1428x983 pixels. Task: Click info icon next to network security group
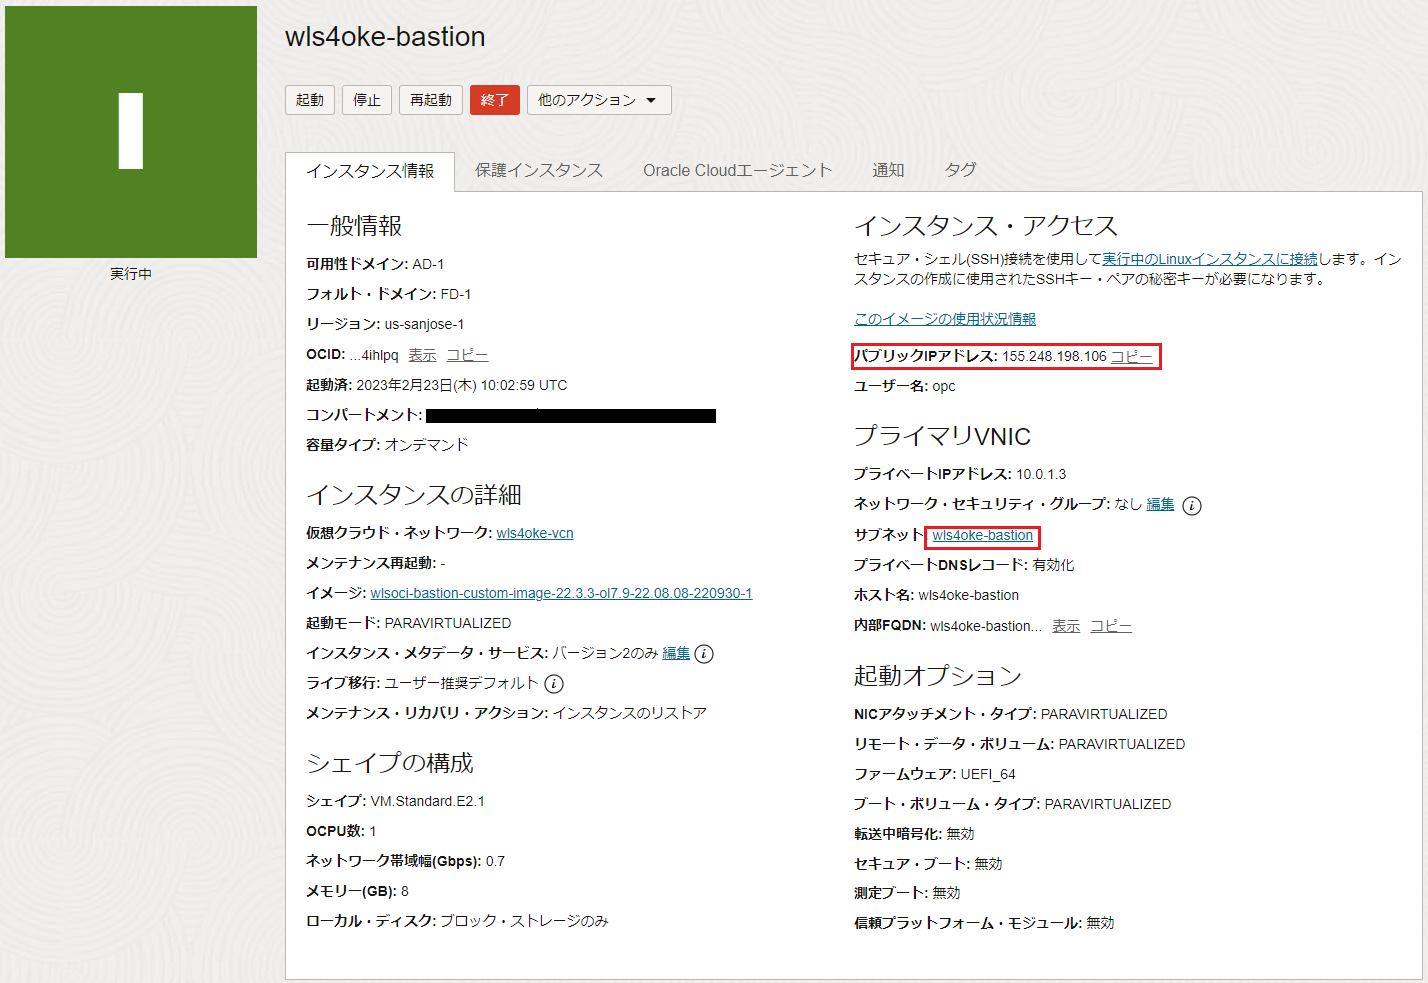[1192, 506]
